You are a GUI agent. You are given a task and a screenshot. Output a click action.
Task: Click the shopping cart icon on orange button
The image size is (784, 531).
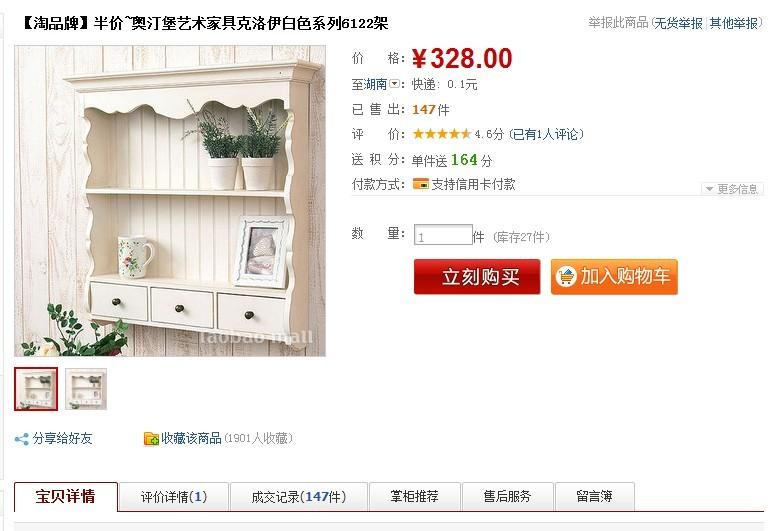coord(566,276)
